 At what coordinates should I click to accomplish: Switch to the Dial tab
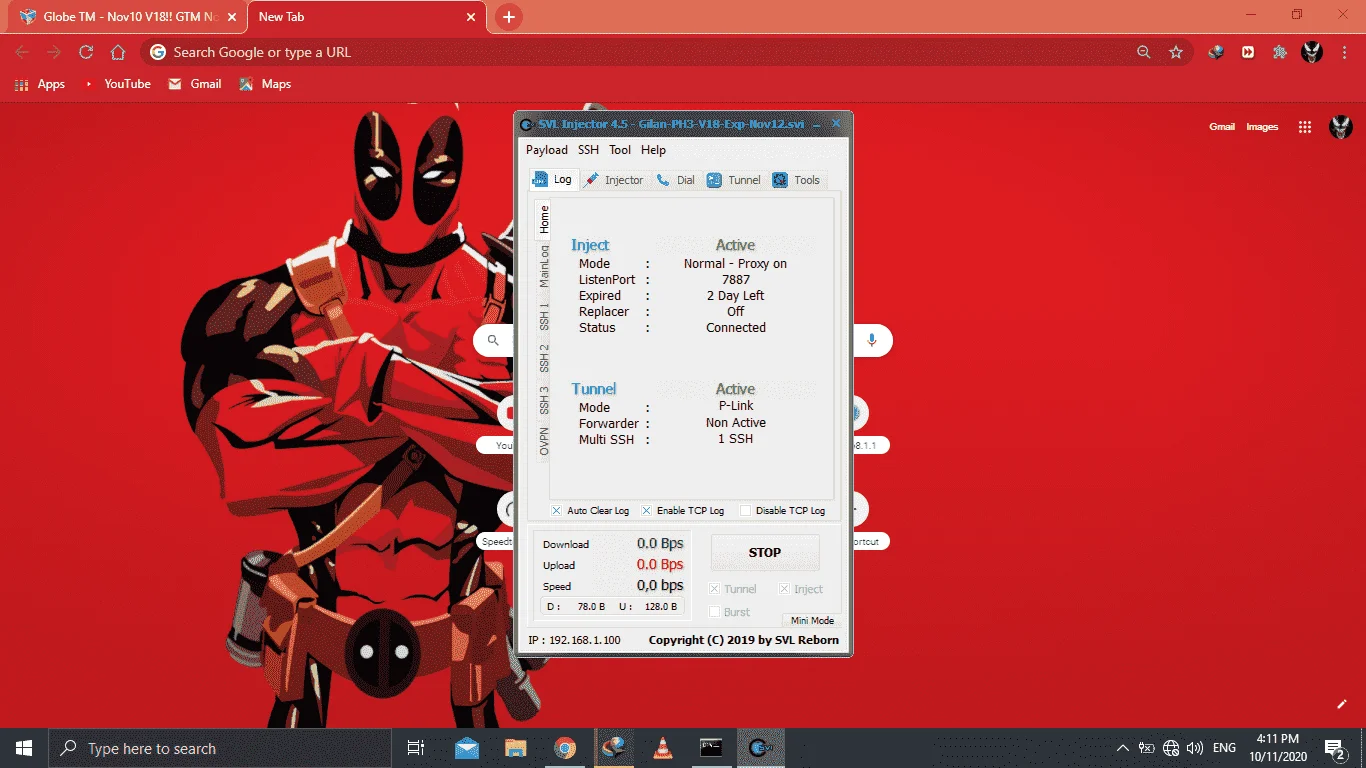[x=676, y=180]
